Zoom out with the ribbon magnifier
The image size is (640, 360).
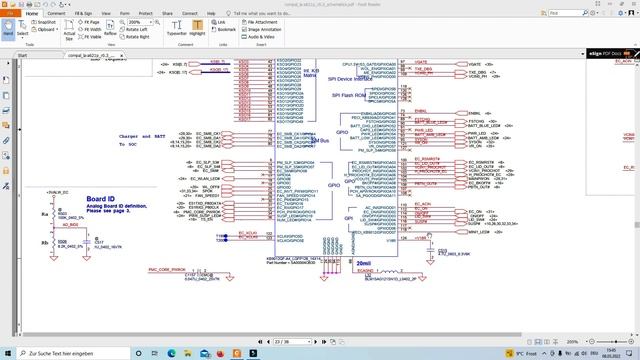[x=122, y=22]
